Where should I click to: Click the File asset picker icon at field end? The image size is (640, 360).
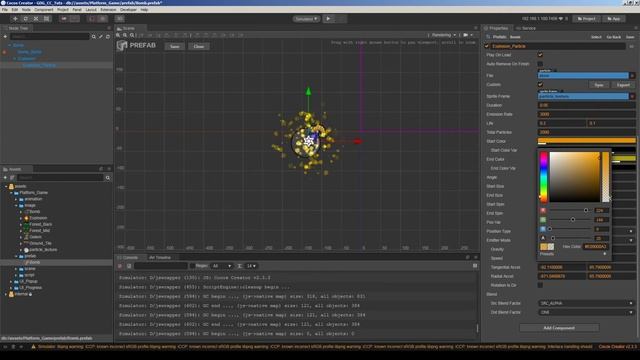pos(632,76)
